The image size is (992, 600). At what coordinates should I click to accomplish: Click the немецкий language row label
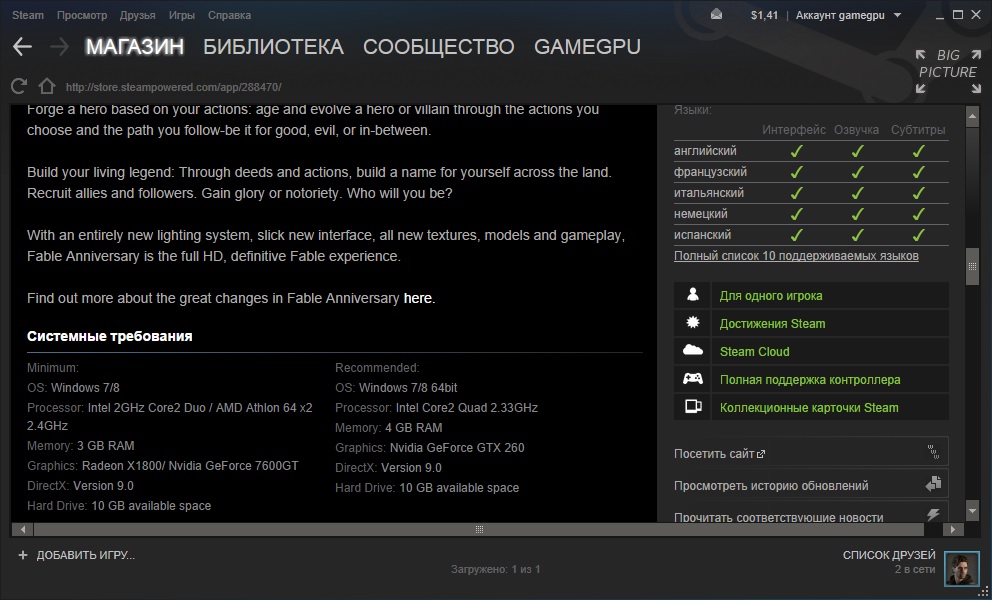(700, 214)
